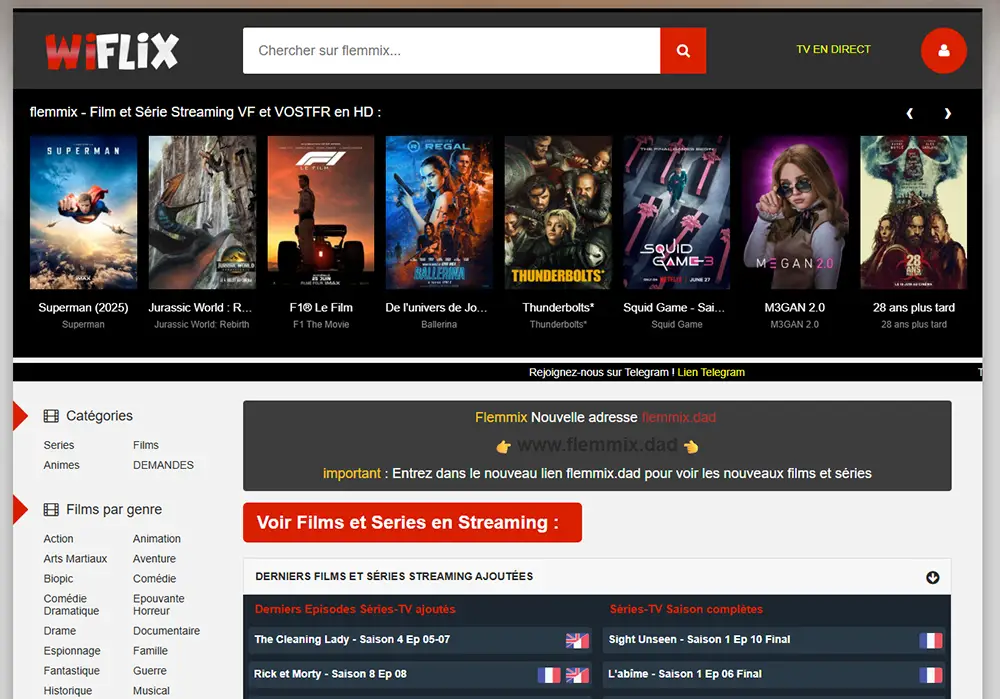Click French flag on Sight Unseen row
Viewport: 1000px width, 699px height.
[930, 640]
